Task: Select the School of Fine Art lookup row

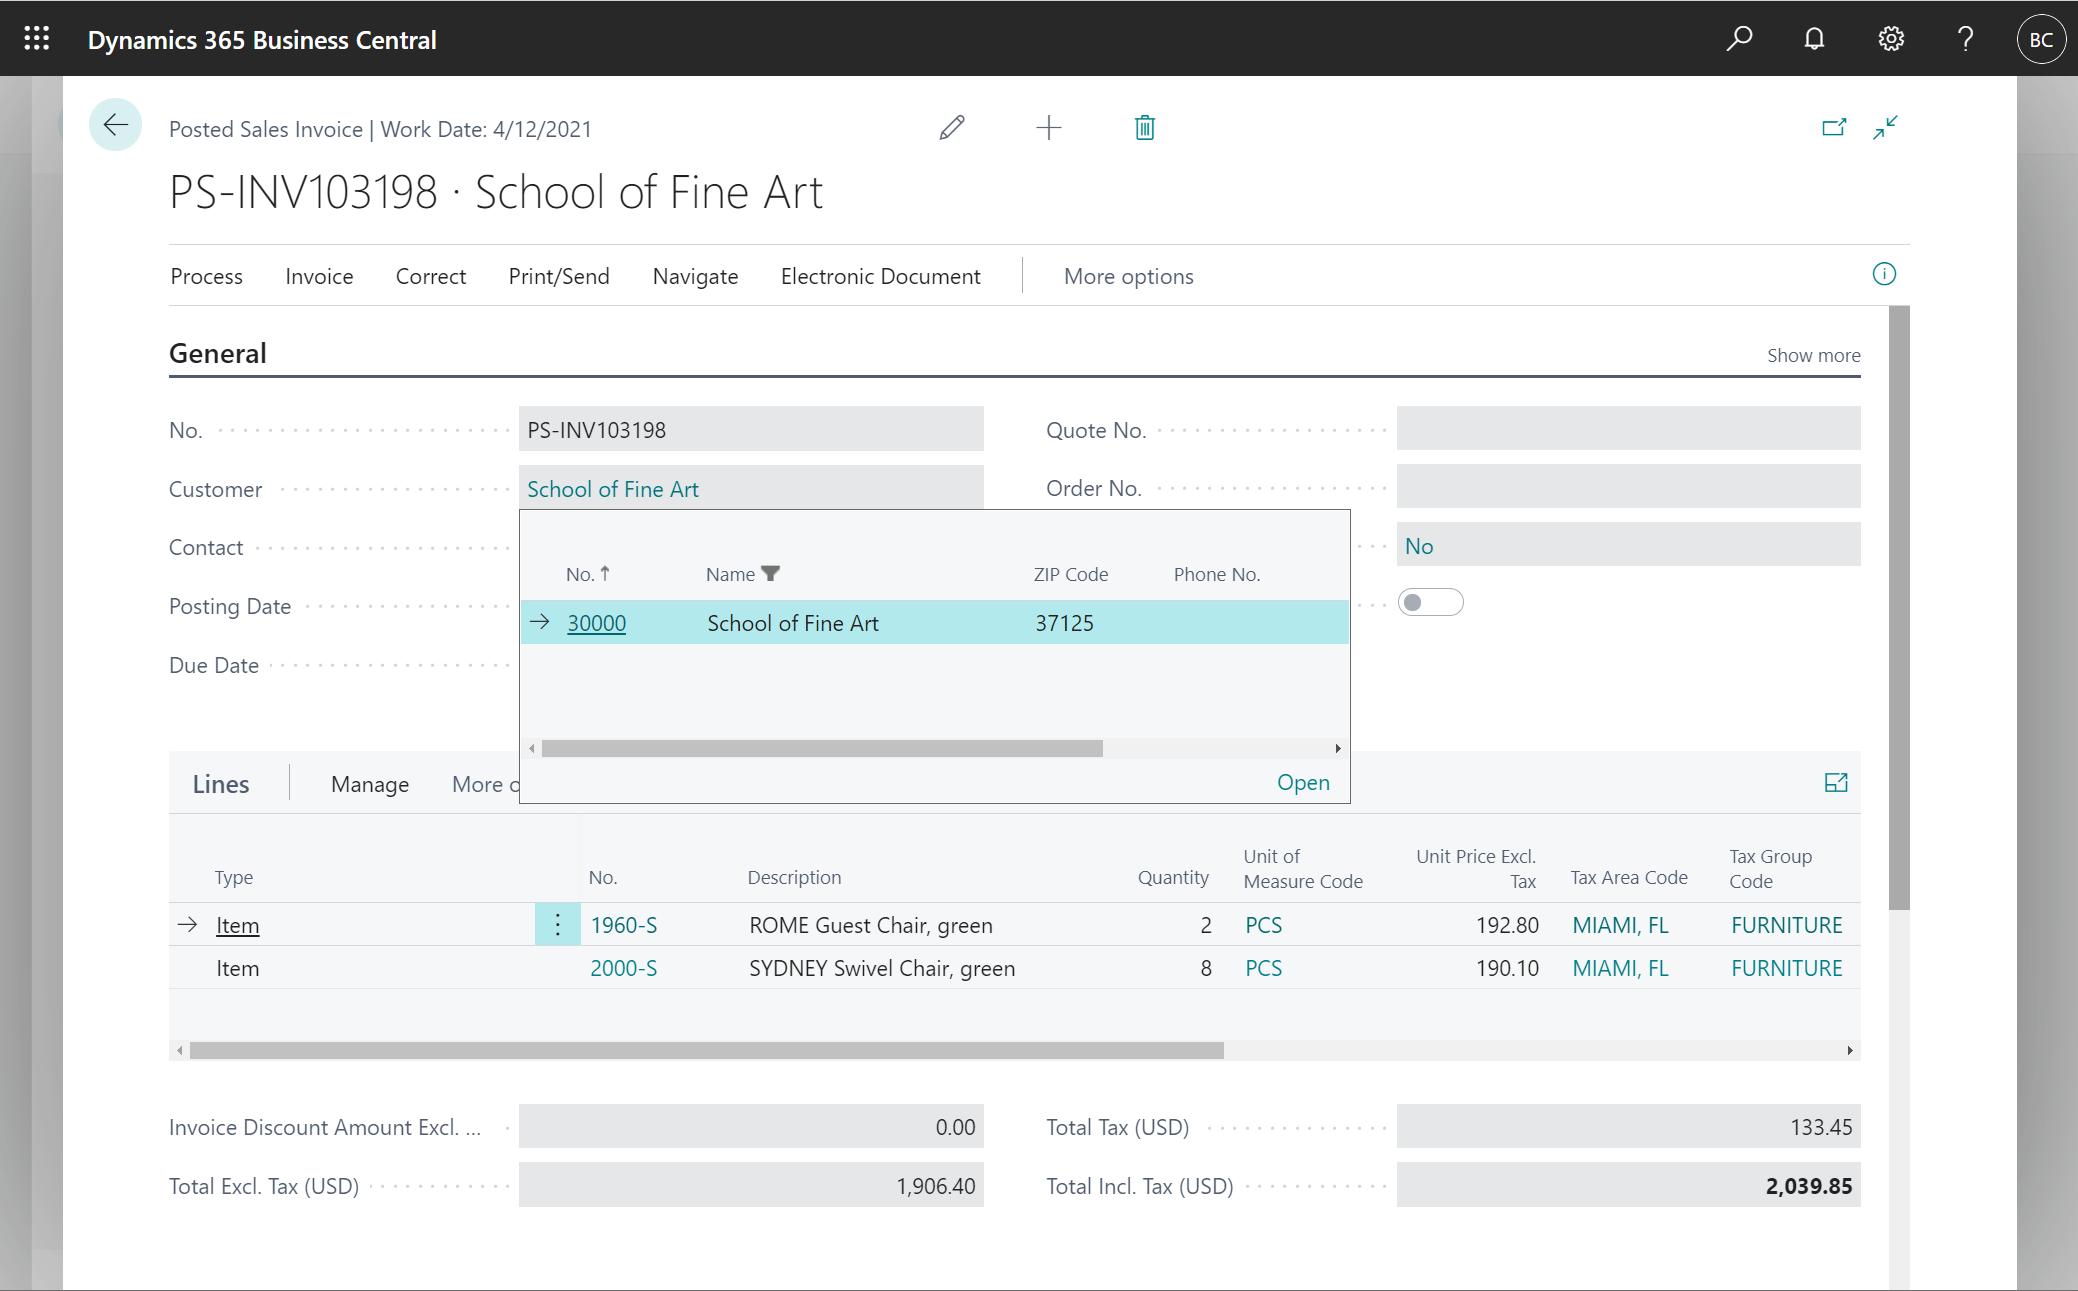Action: click(935, 623)
